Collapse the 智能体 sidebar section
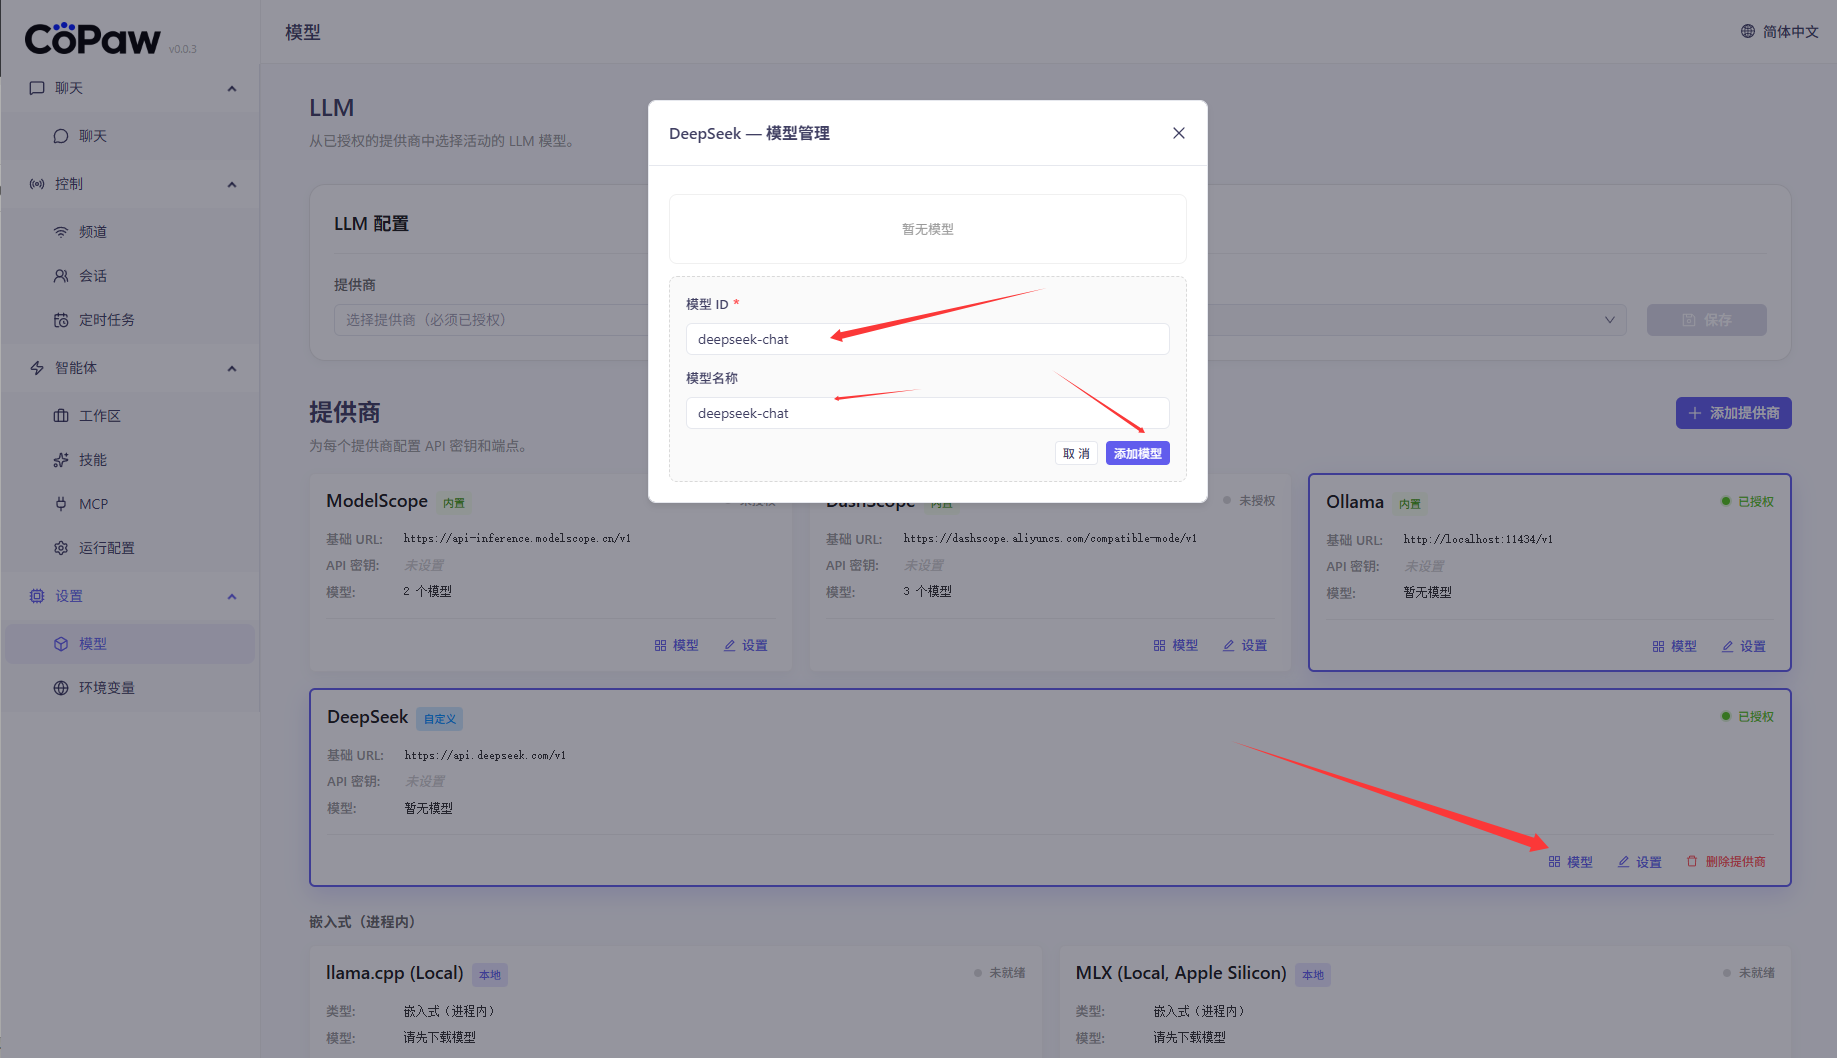Viewport: 1837px width, 1058px height. (232, 368)
